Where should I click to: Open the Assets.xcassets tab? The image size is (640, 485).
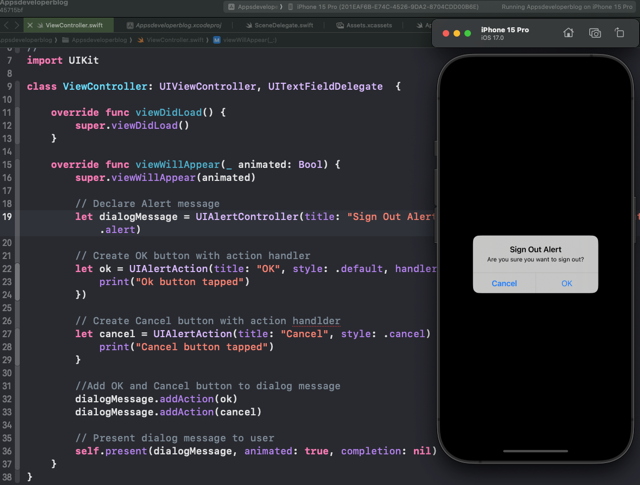coord(364,25)
